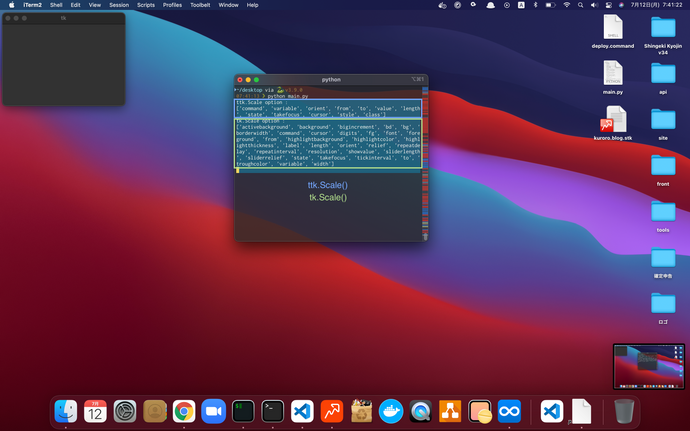Open Spotlight search in menu bar
The width and height of the screenshot is (690, 431).
click(580, 5)
